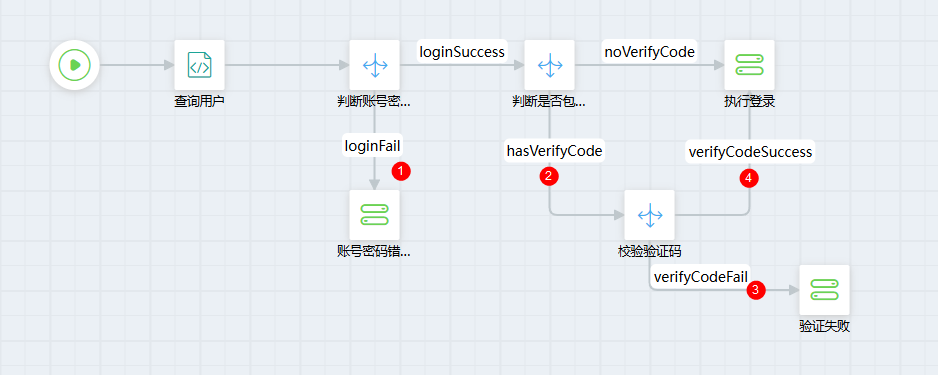
Task: Click the 执行登录 node caption
Action: point(750,102)
